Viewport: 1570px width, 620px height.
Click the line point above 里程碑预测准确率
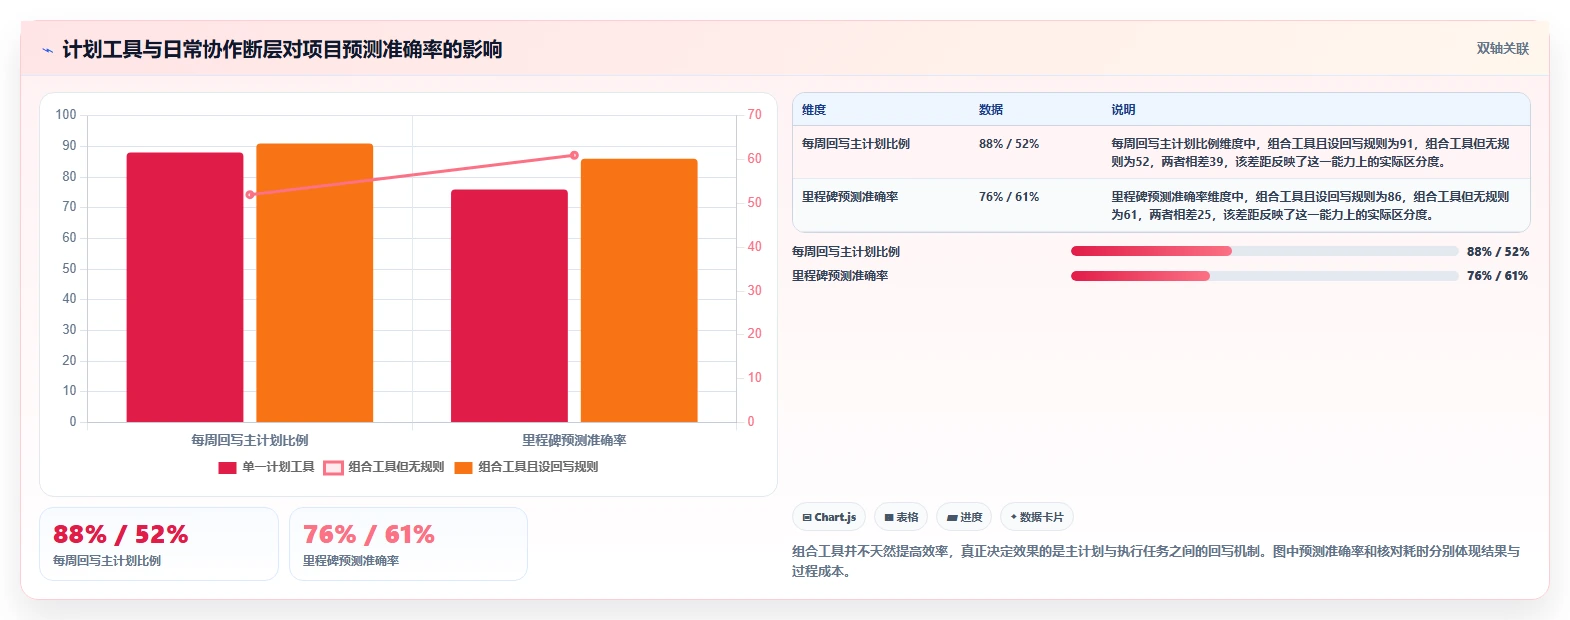click(574, 155)
